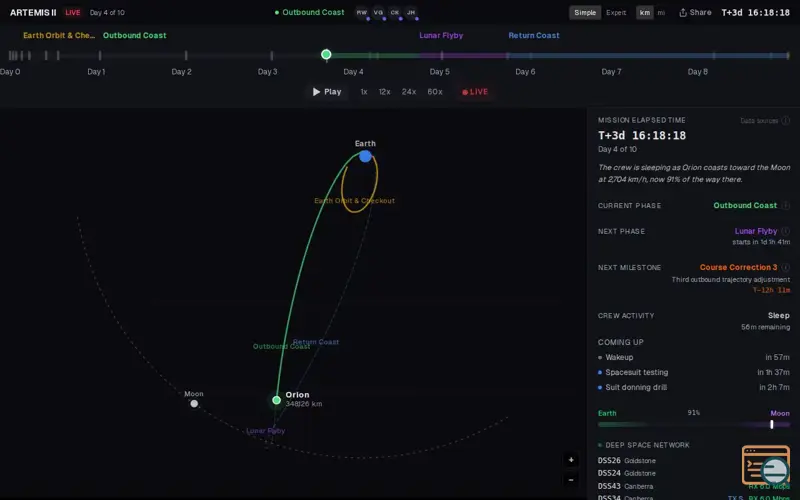This screenshot has height=500, width=800.
Task: Set distance units to mi
Action: pyautogui.click(x=661, y=13)
